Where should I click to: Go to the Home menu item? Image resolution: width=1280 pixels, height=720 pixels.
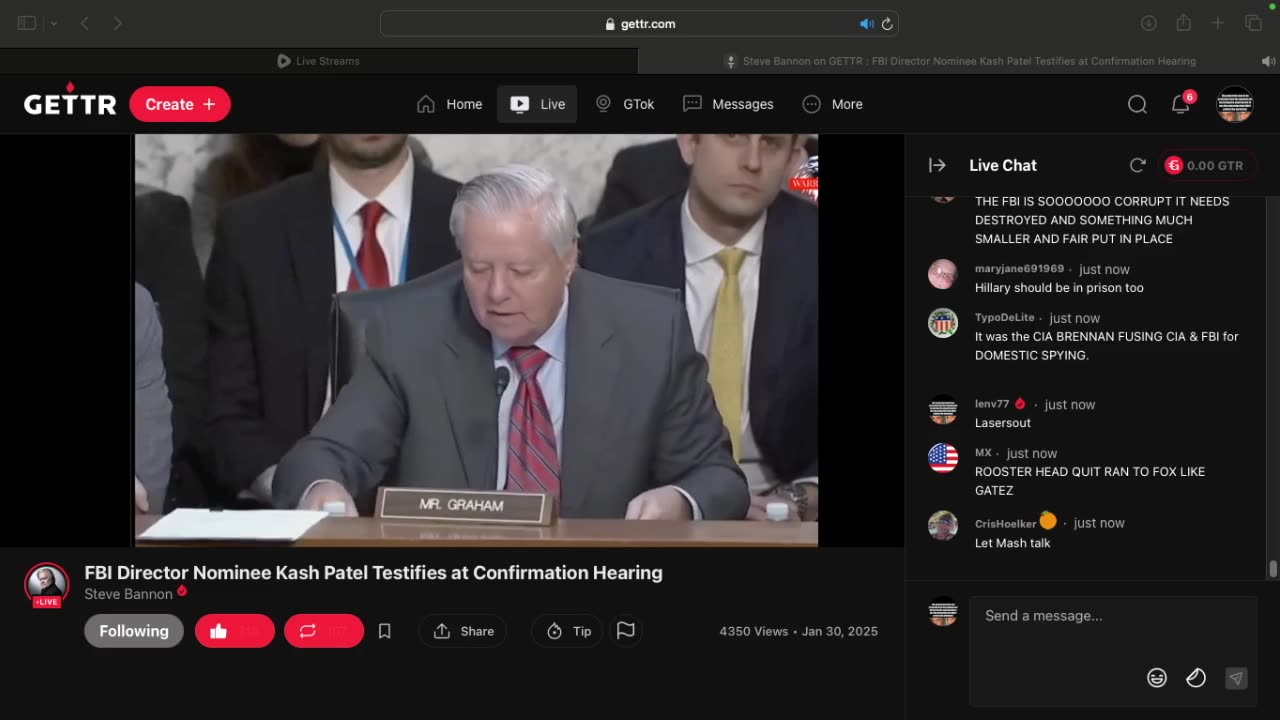coord(450,104)
